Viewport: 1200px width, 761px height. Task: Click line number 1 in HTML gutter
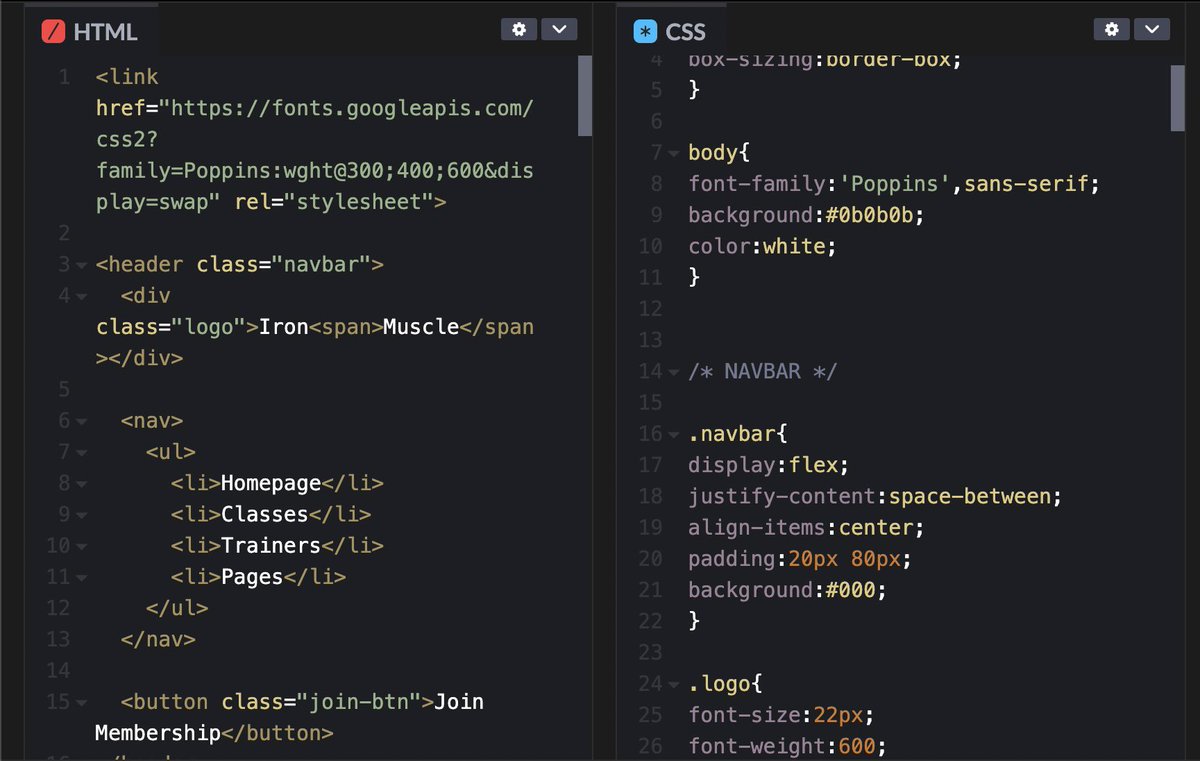(x=64, y=77)
